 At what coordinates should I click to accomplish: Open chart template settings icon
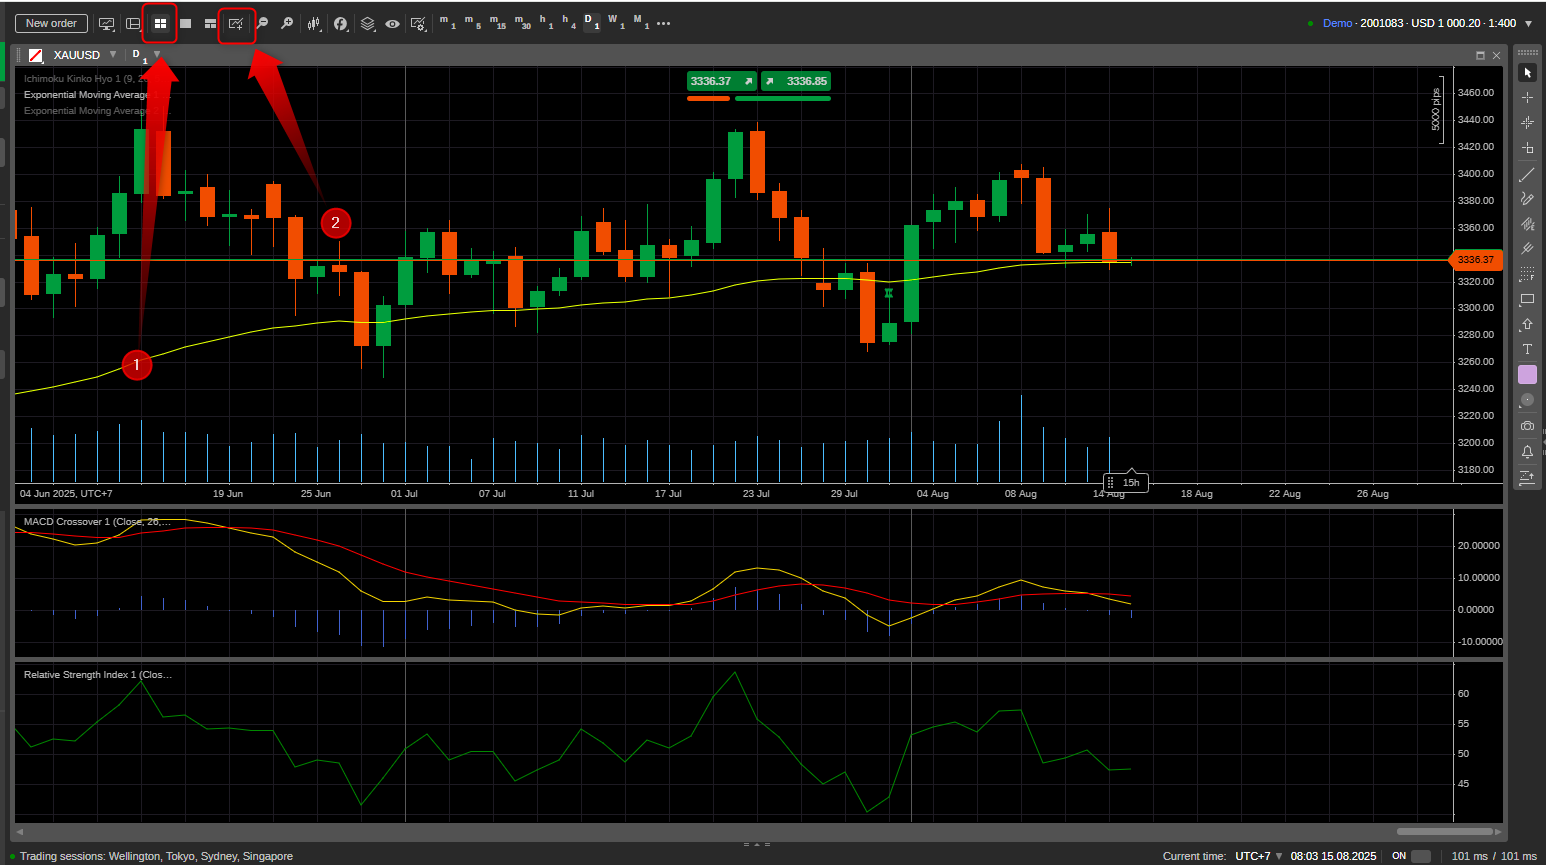click(x=418, y=23)
